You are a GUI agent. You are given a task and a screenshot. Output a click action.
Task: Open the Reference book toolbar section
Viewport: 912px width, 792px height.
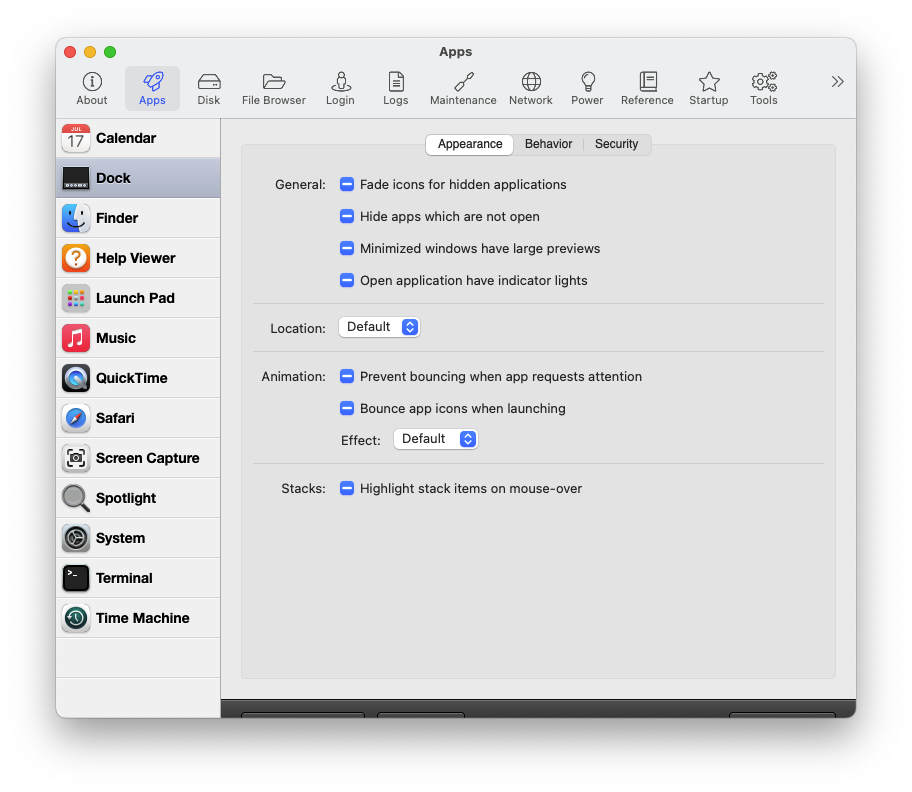coord(647,88)
